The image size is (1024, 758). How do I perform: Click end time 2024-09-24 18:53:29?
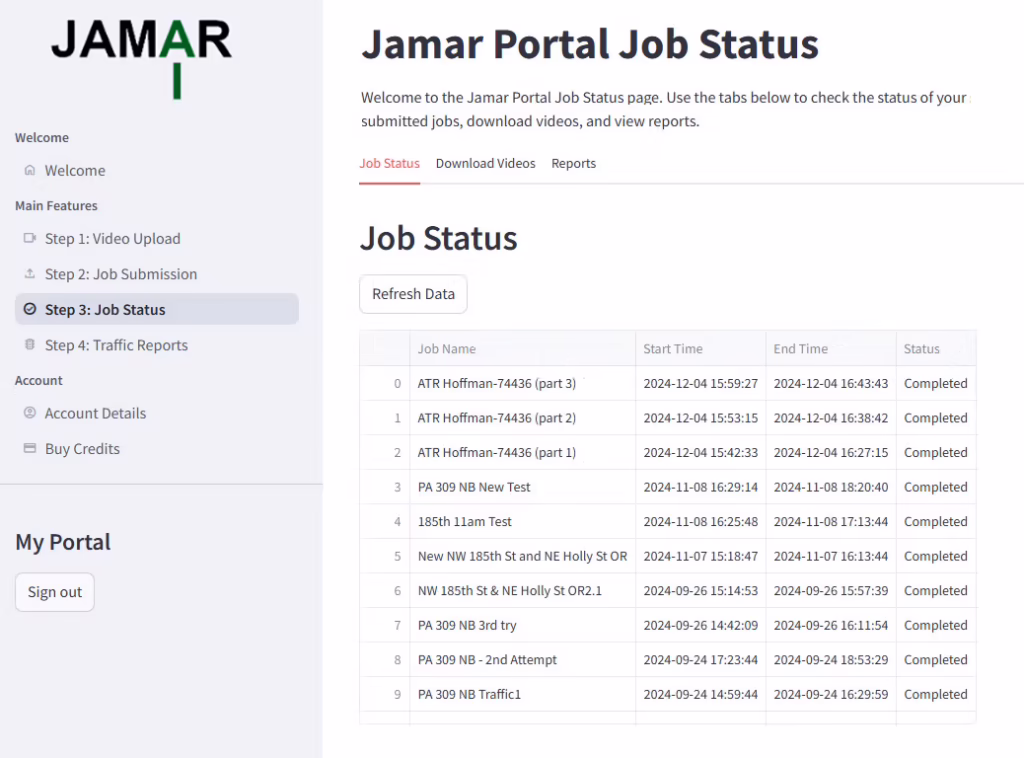pos(831,660)
